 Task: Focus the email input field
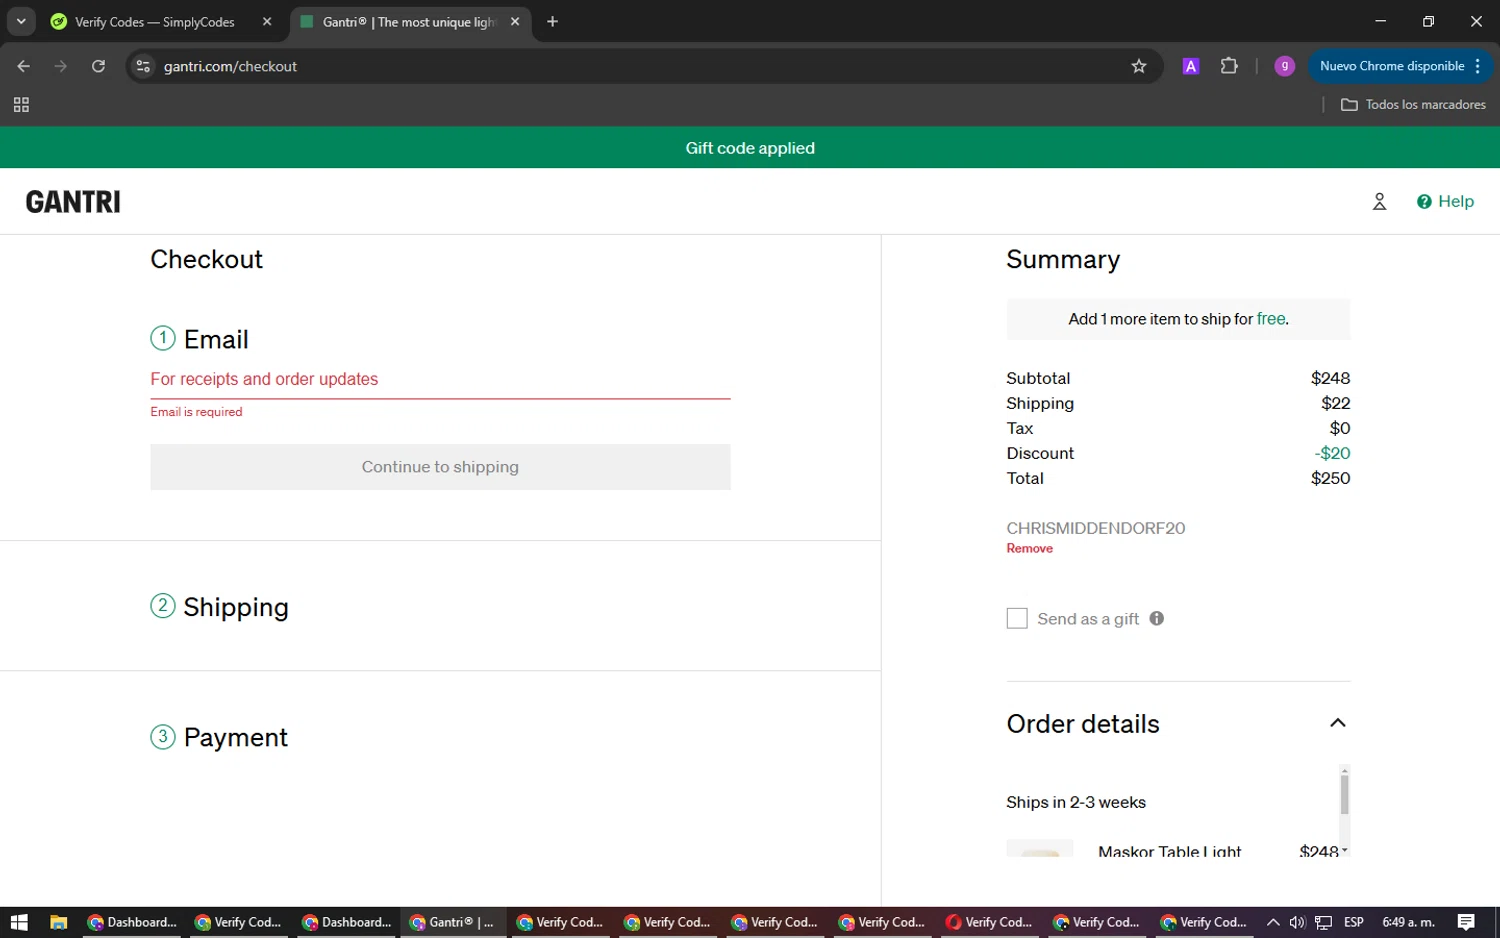point(440,379)
